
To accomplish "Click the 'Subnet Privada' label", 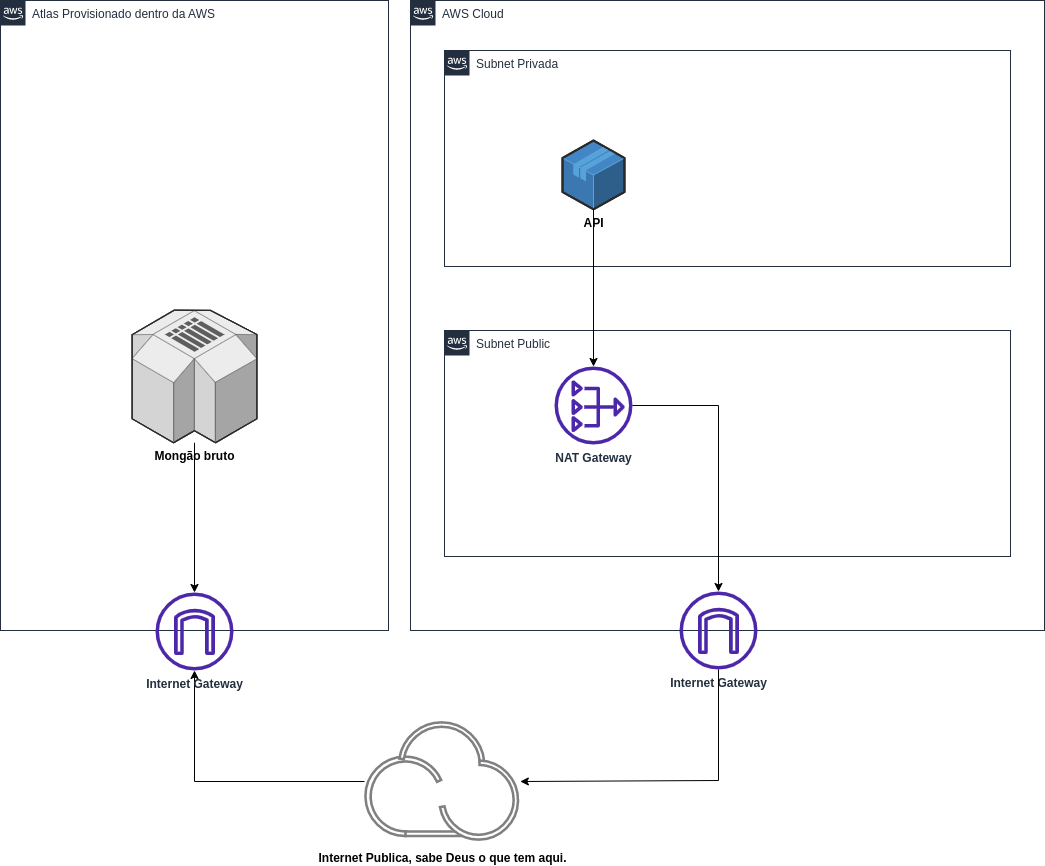I will (516, 64).
